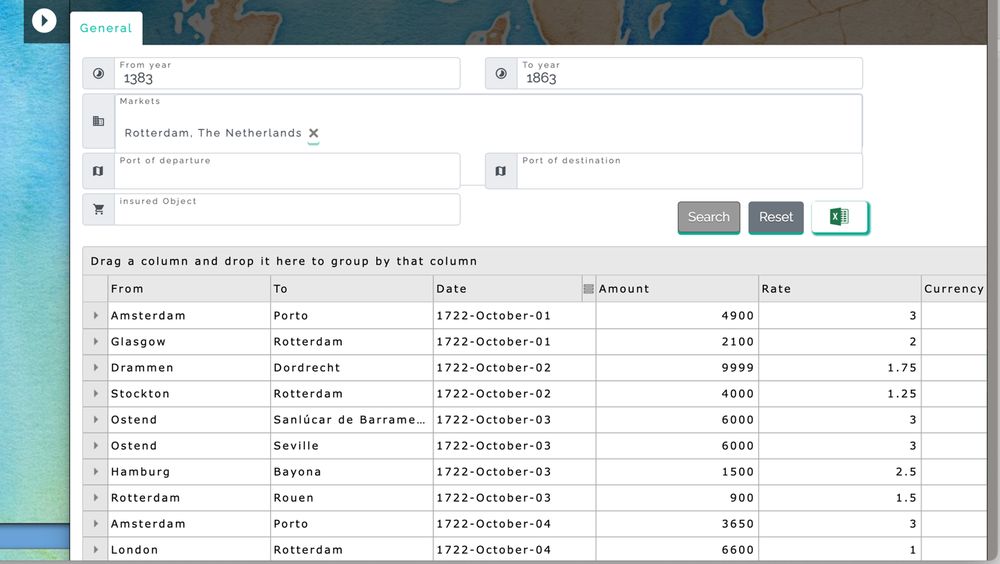
Task: Expand the Glasgow to Rotterdam row
Action: coord(96,341)
